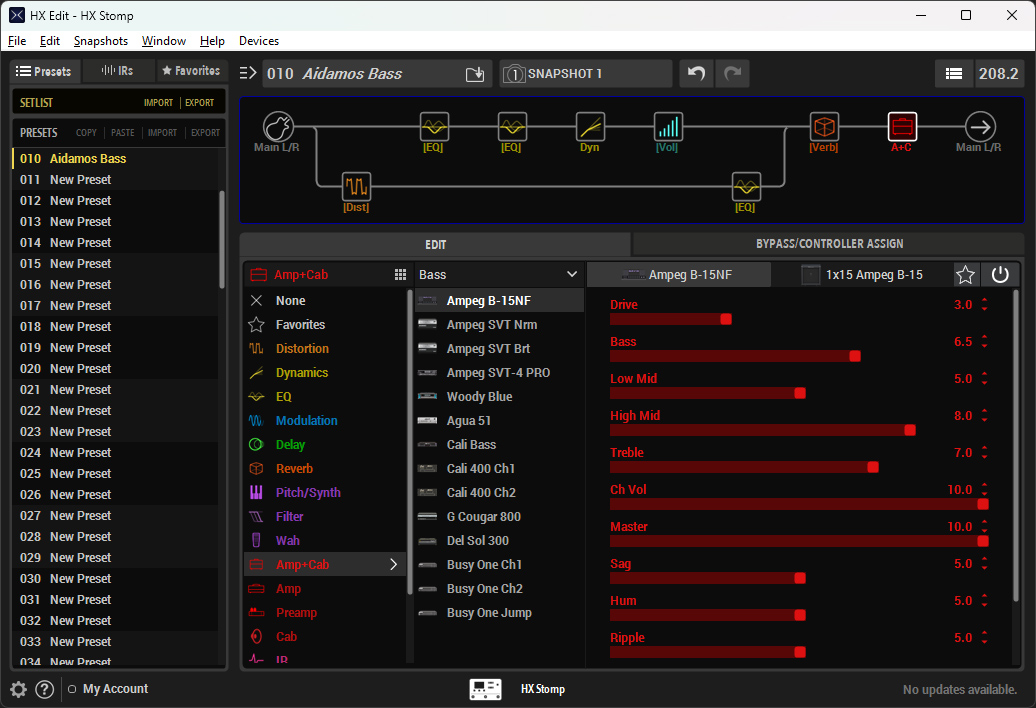This screenshot has width=1036, height=708.
Task: Open the help question mark icon
Action: point(44,690)
